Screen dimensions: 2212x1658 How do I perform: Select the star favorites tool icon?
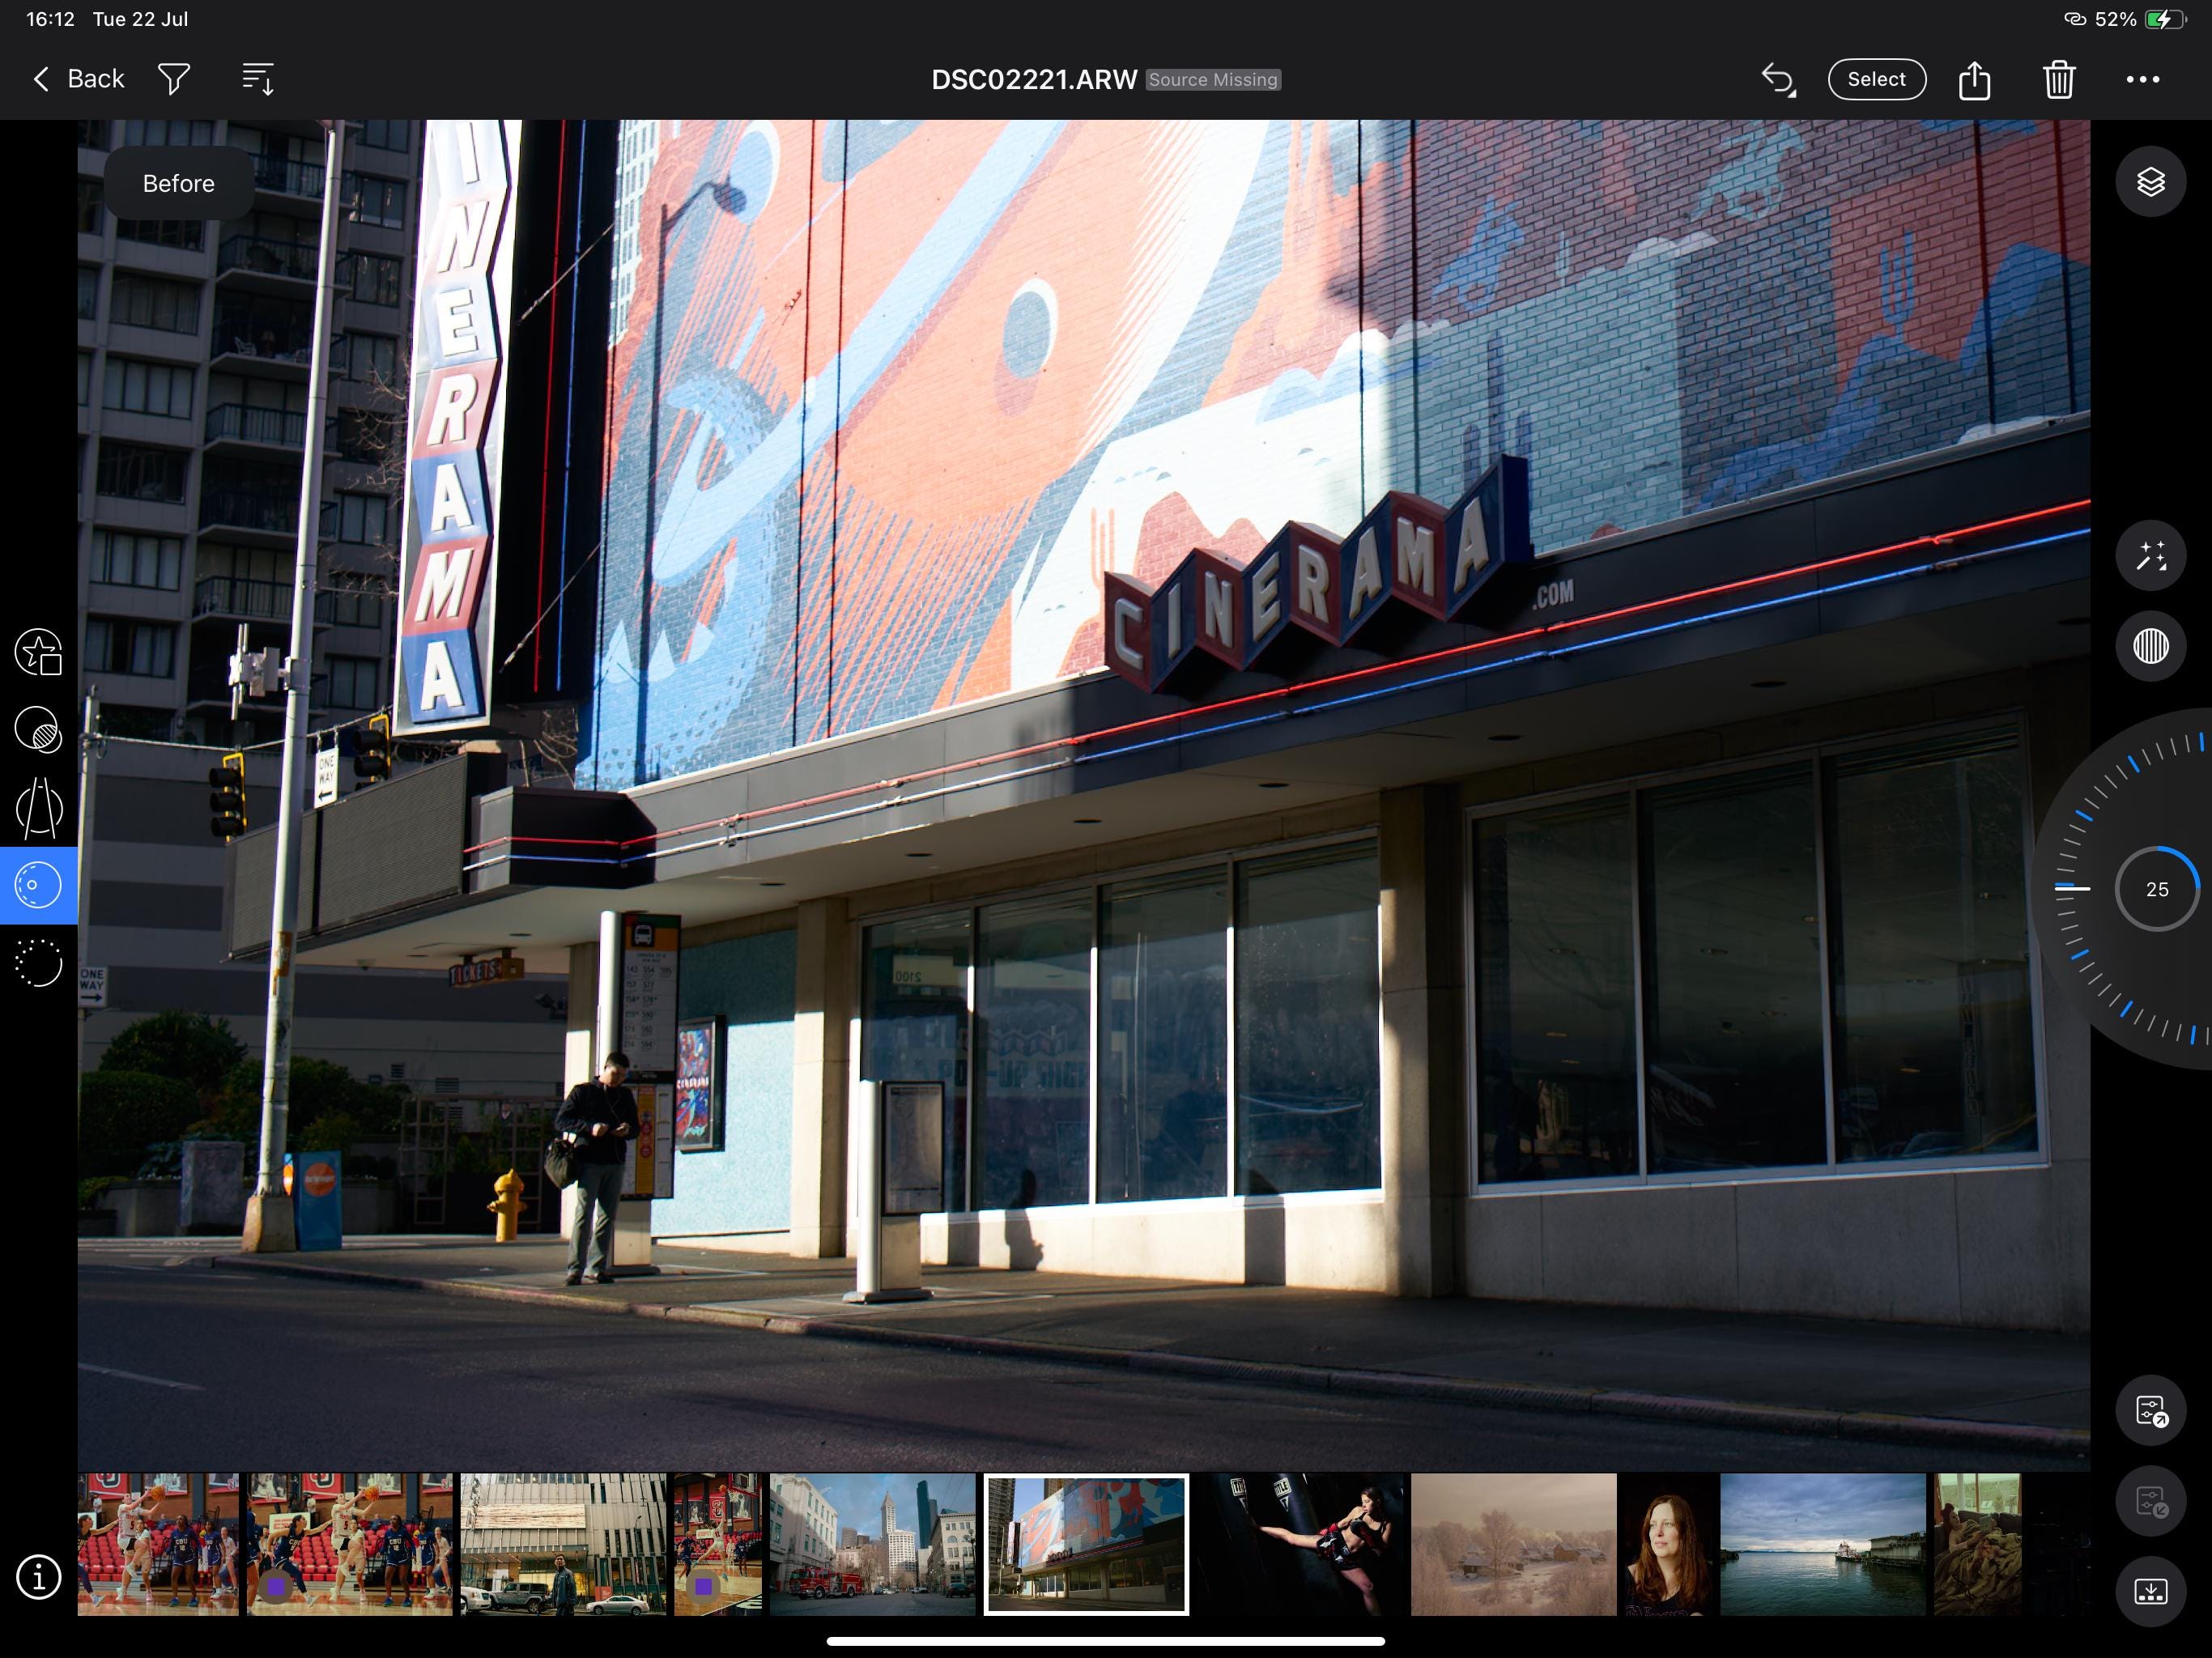[39, 652]
